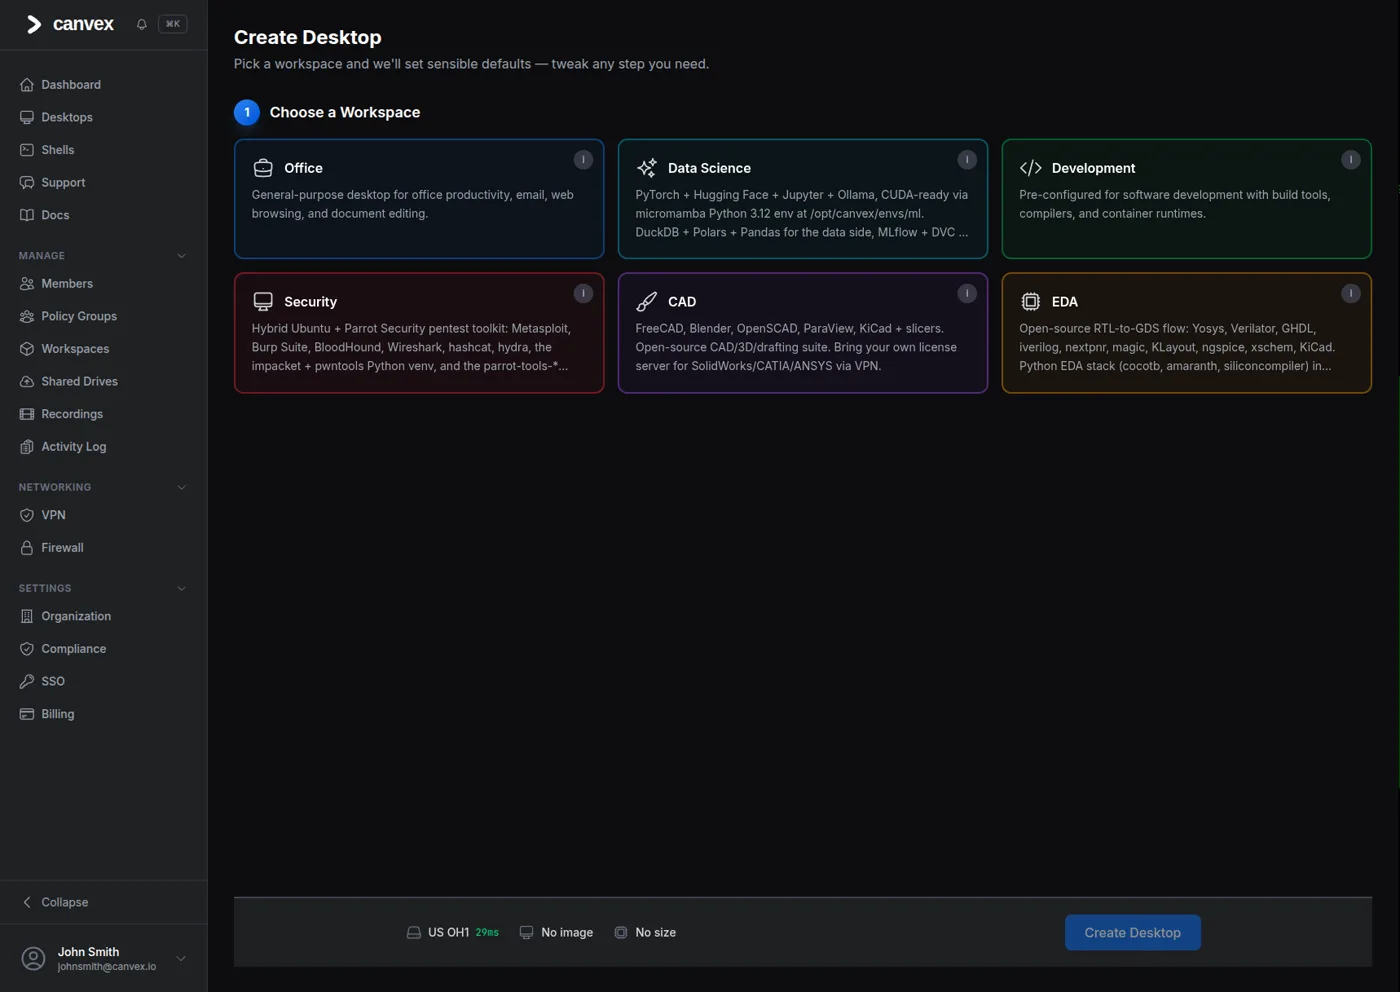This screenshot has width=1400, height=992.
Task: Click the Billing card icon
Action: tap(27, 714)
